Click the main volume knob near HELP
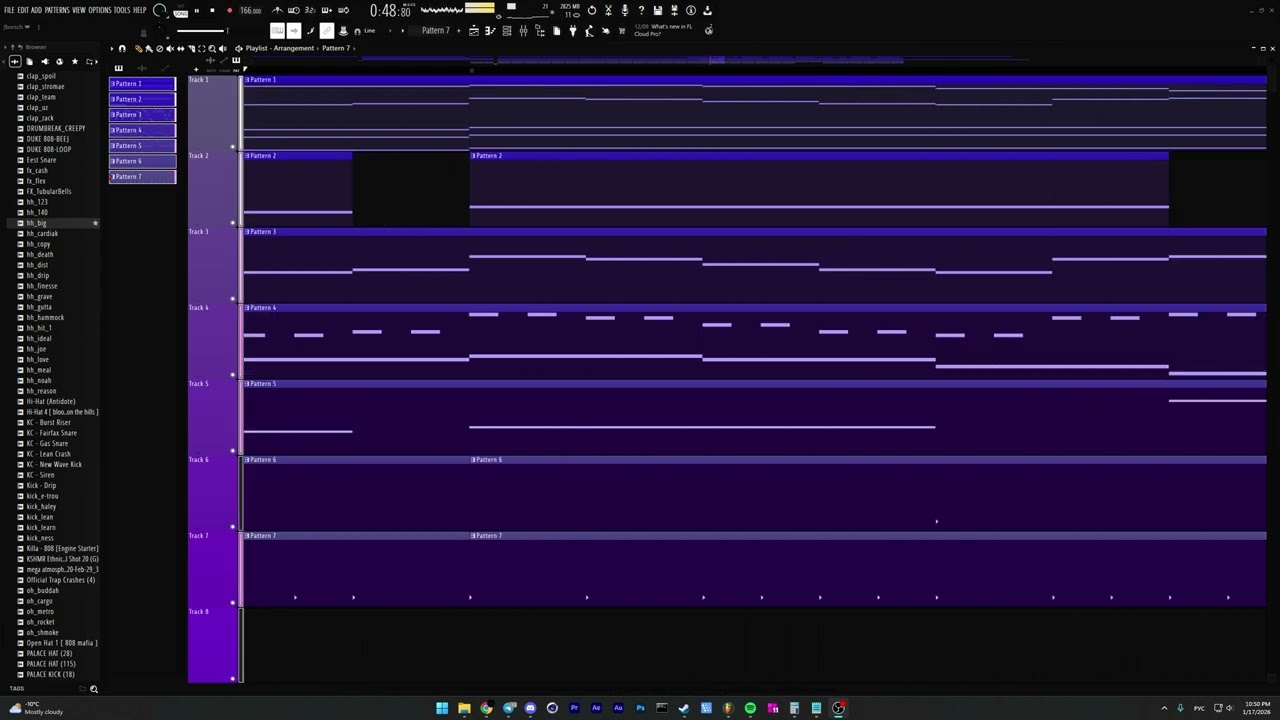The image size is (1280, 720). pyautogui.click(x=160, y=10)
